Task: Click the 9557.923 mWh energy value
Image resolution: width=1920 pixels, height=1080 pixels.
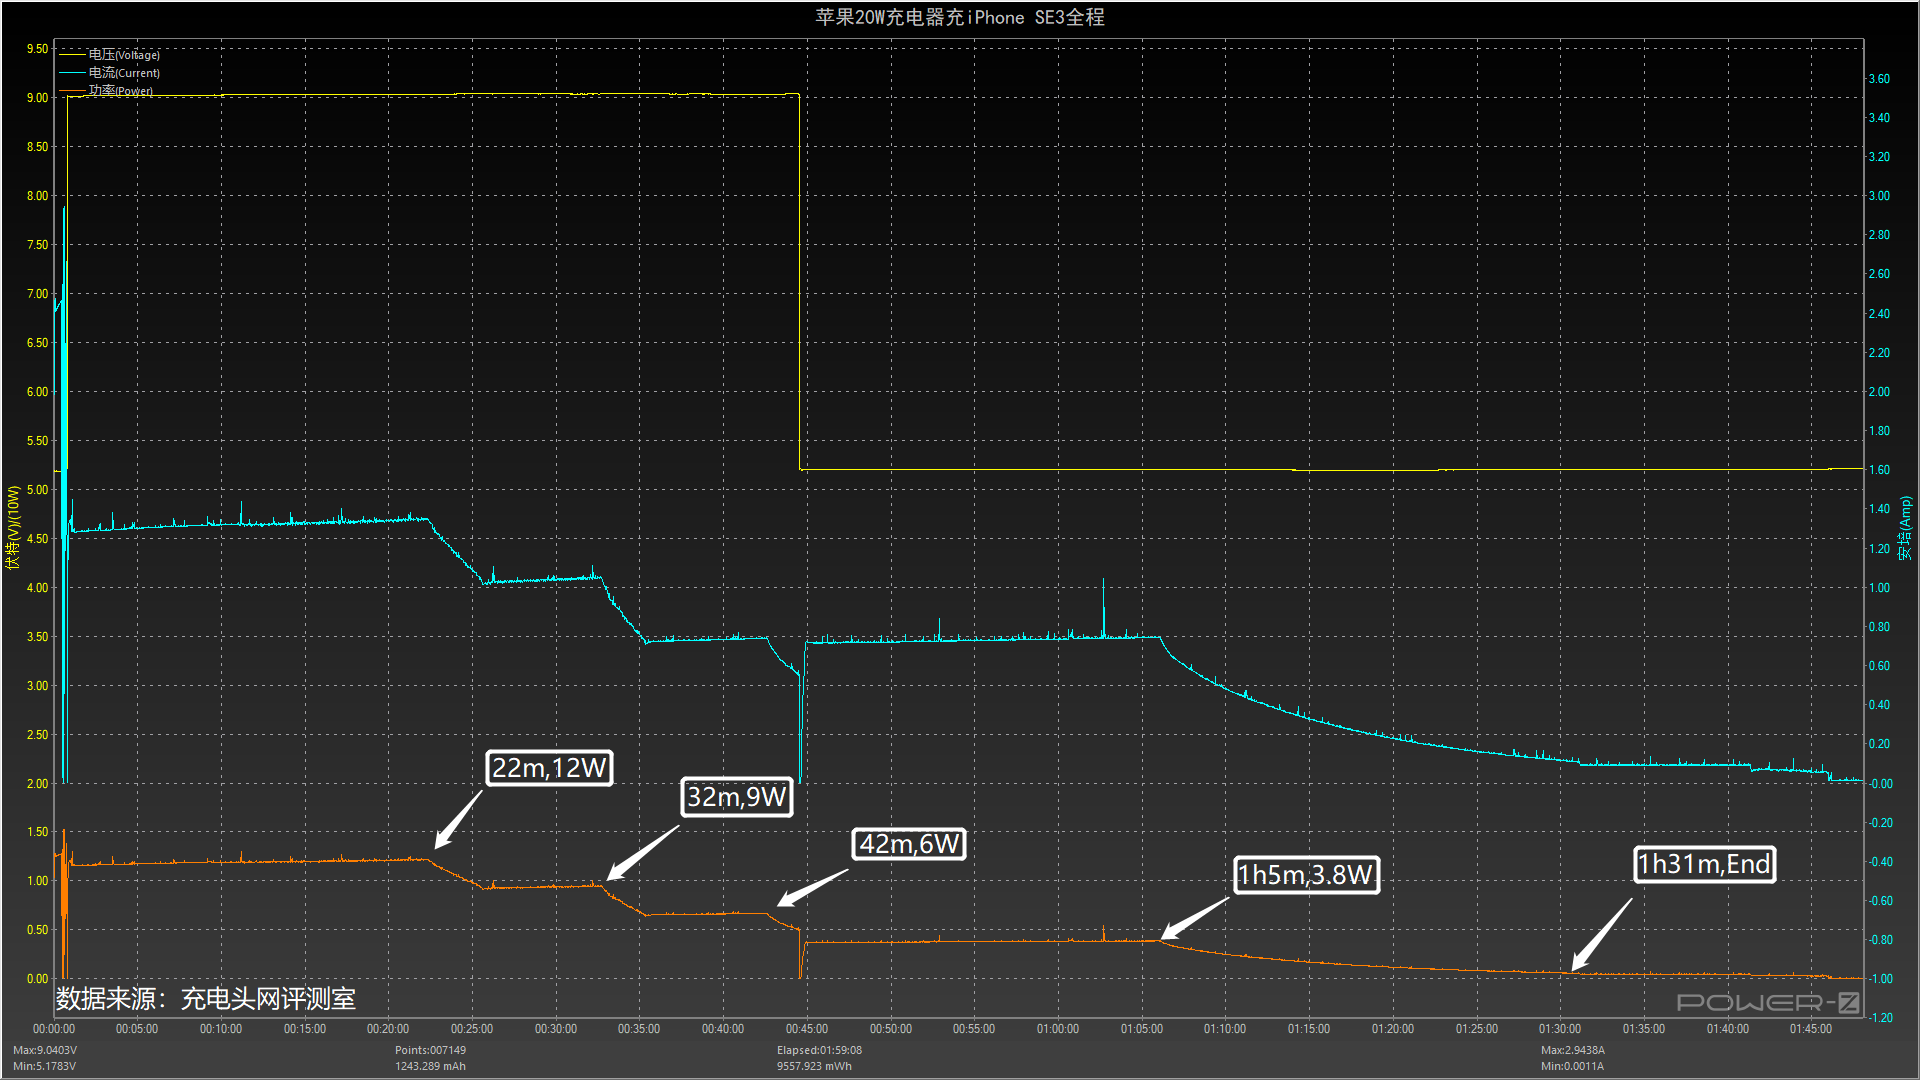Action: coord(814,1066)
